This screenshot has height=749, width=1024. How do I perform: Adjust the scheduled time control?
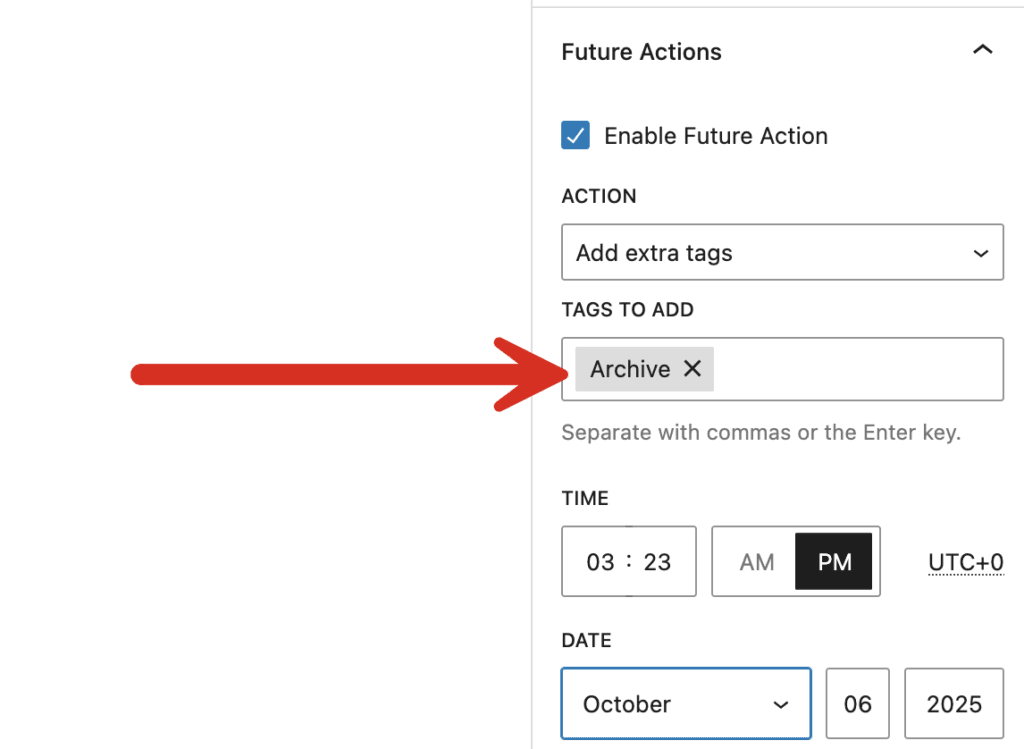point(628,561)
